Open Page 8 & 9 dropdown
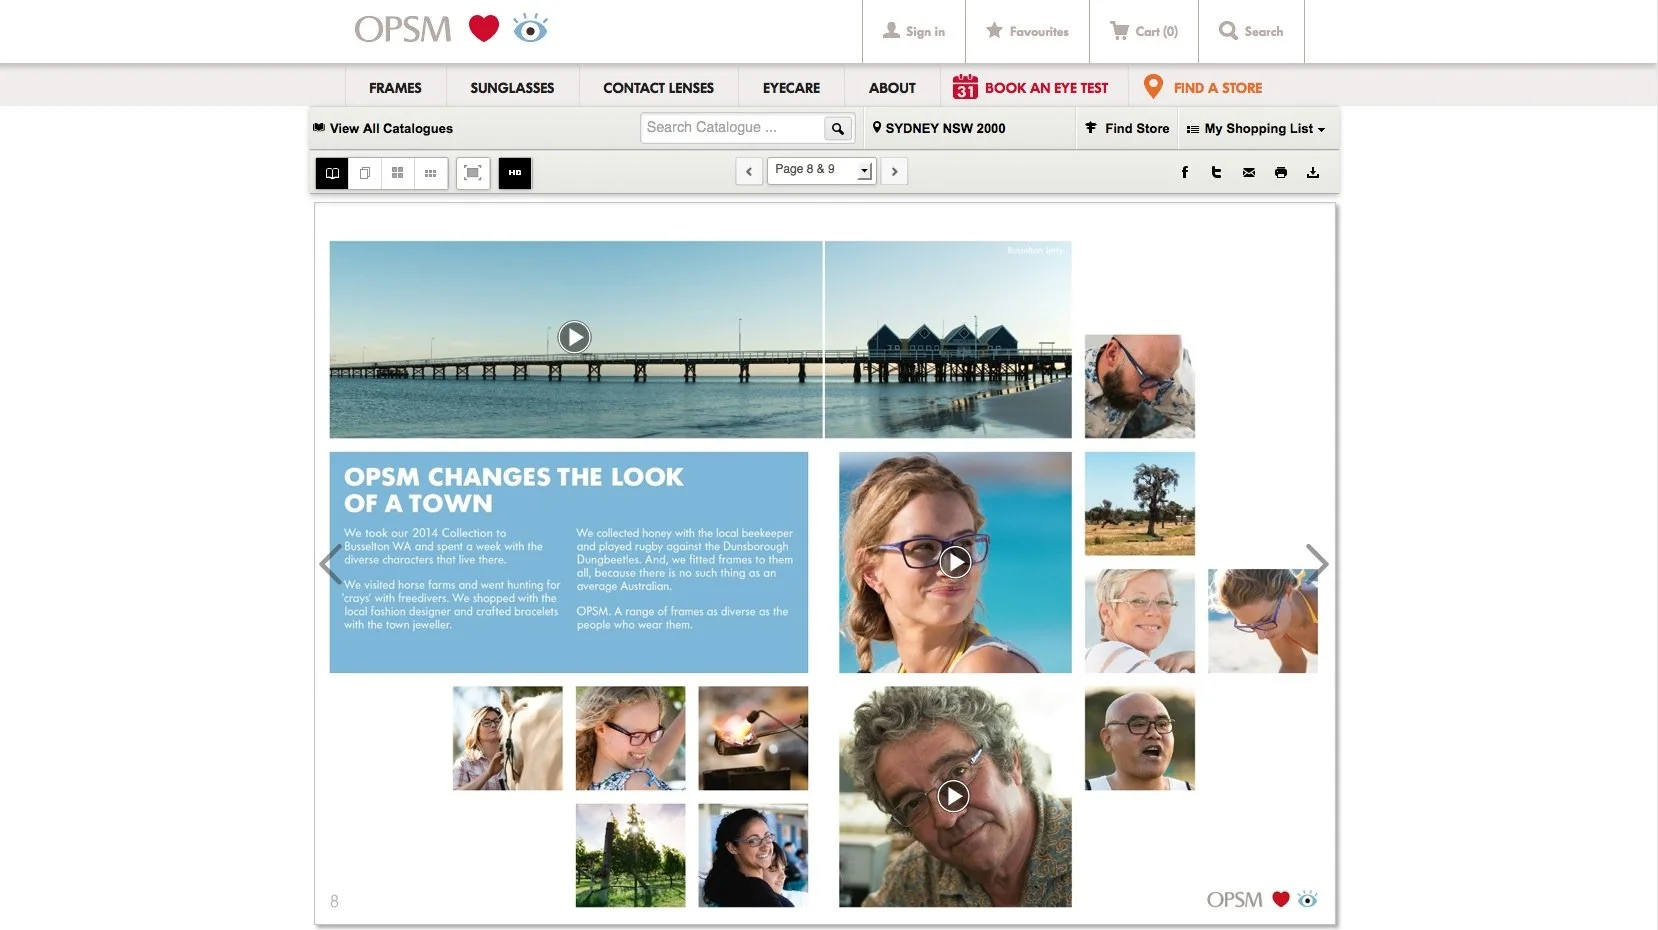1658x930 pixels. click(x=821, y=170)
